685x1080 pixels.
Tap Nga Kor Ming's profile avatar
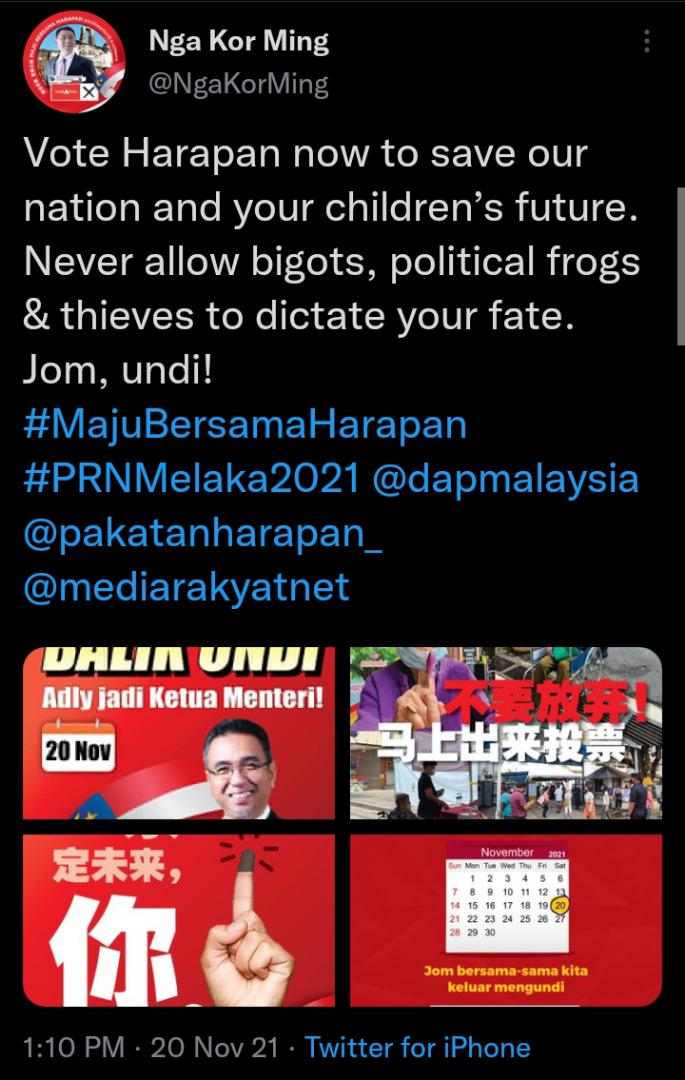point(74,61)
